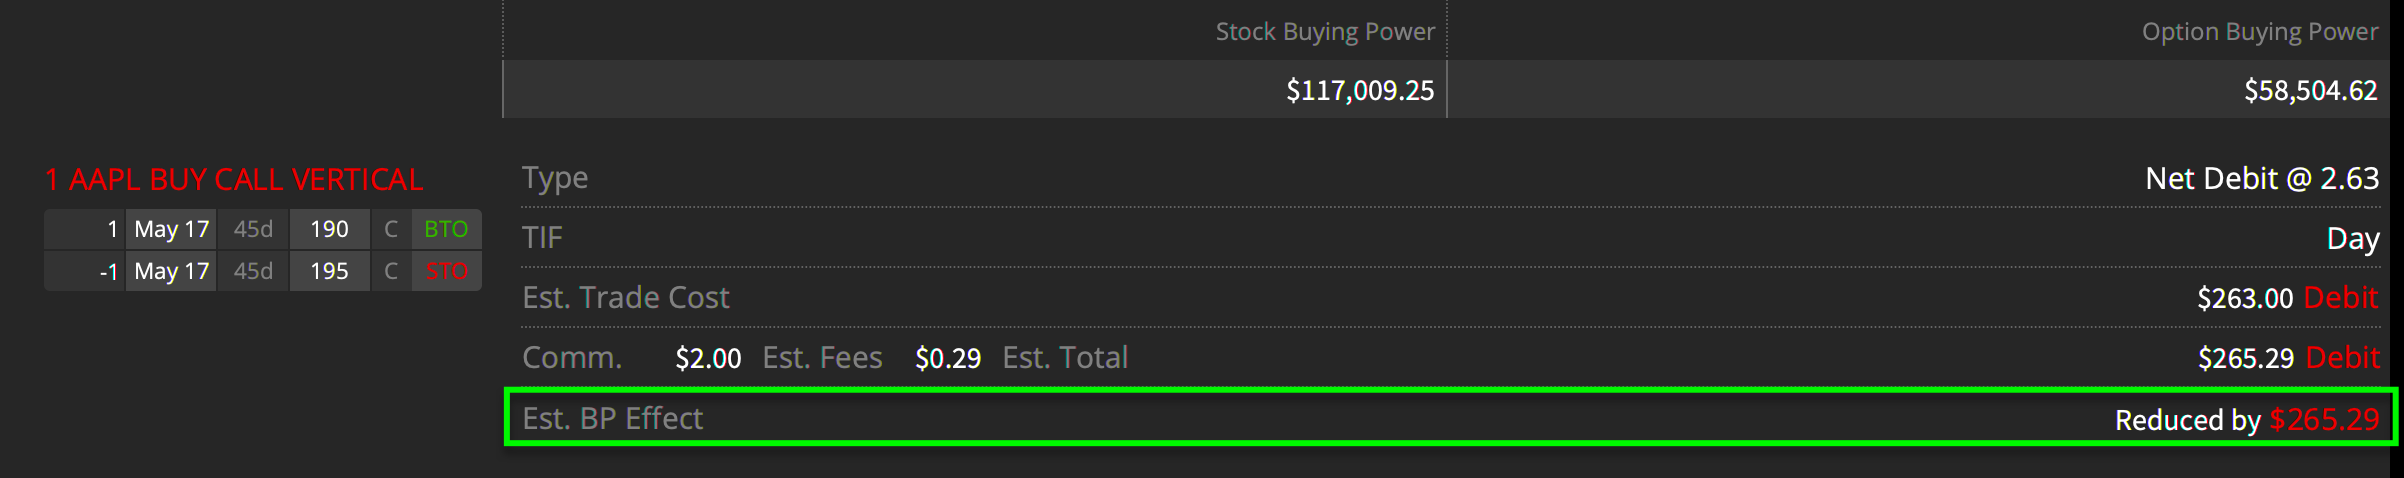Click the $0.29 estimated fees amount
2404x478 pixels.
948,358
